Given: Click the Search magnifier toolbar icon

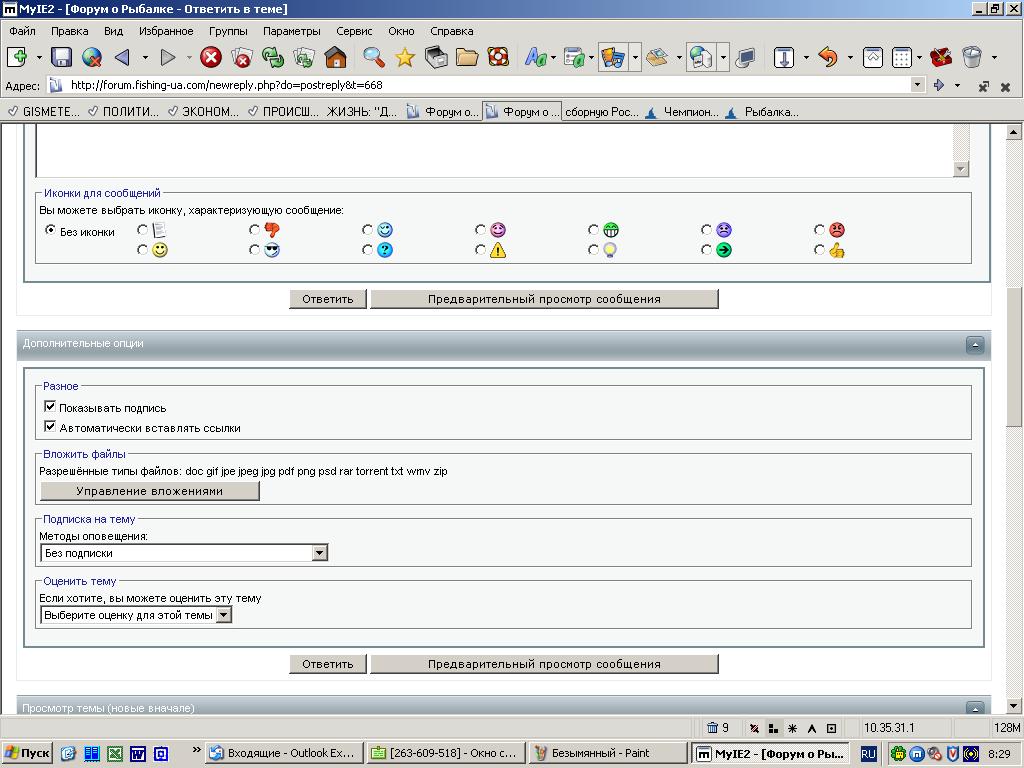Looking at the screenshot, I should pyautogui.click(x=373, y=57).
